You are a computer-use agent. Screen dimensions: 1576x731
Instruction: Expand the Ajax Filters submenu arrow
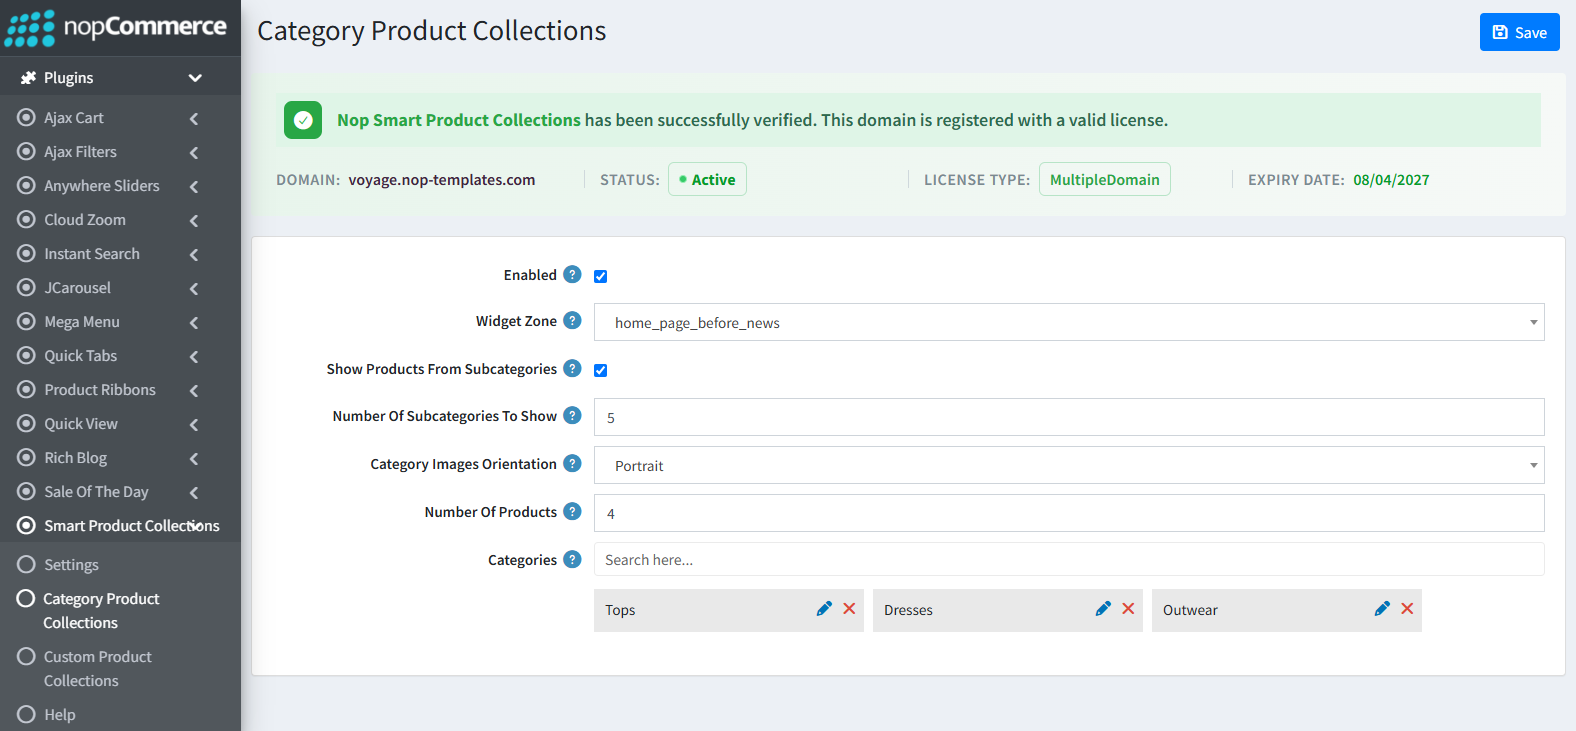coord(194,152)
